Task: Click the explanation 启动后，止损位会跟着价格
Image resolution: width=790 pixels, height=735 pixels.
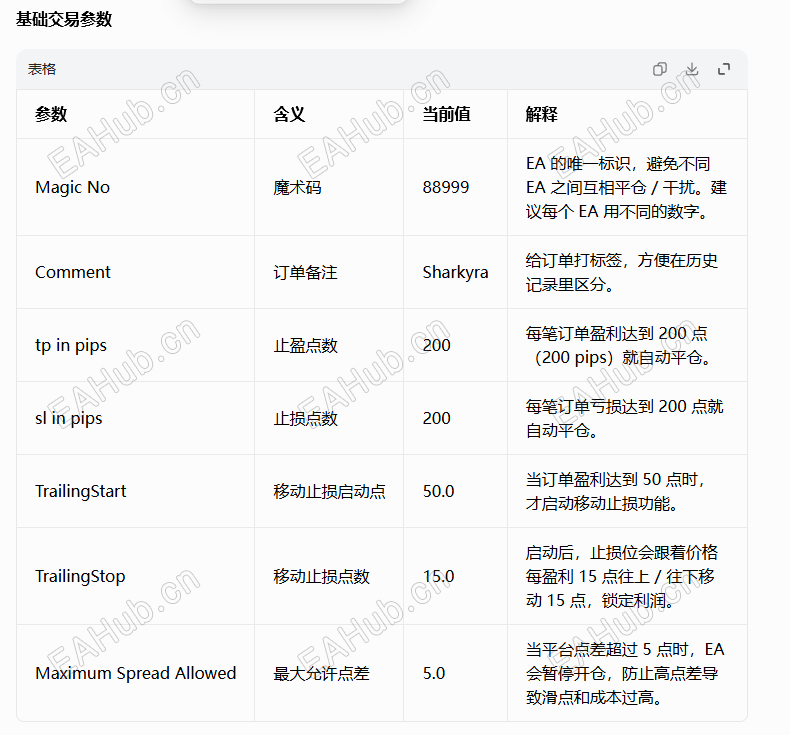Action: pos(622,576)
